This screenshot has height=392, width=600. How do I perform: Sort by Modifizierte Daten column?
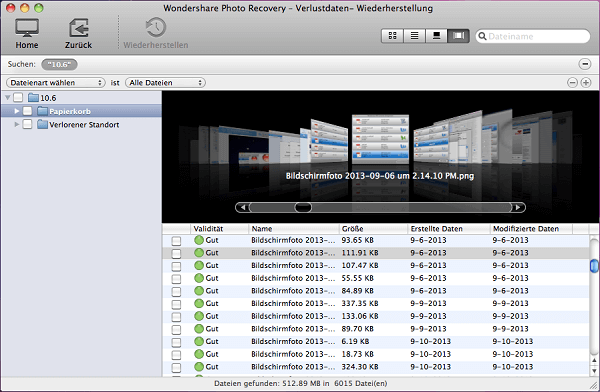(531, 229)
